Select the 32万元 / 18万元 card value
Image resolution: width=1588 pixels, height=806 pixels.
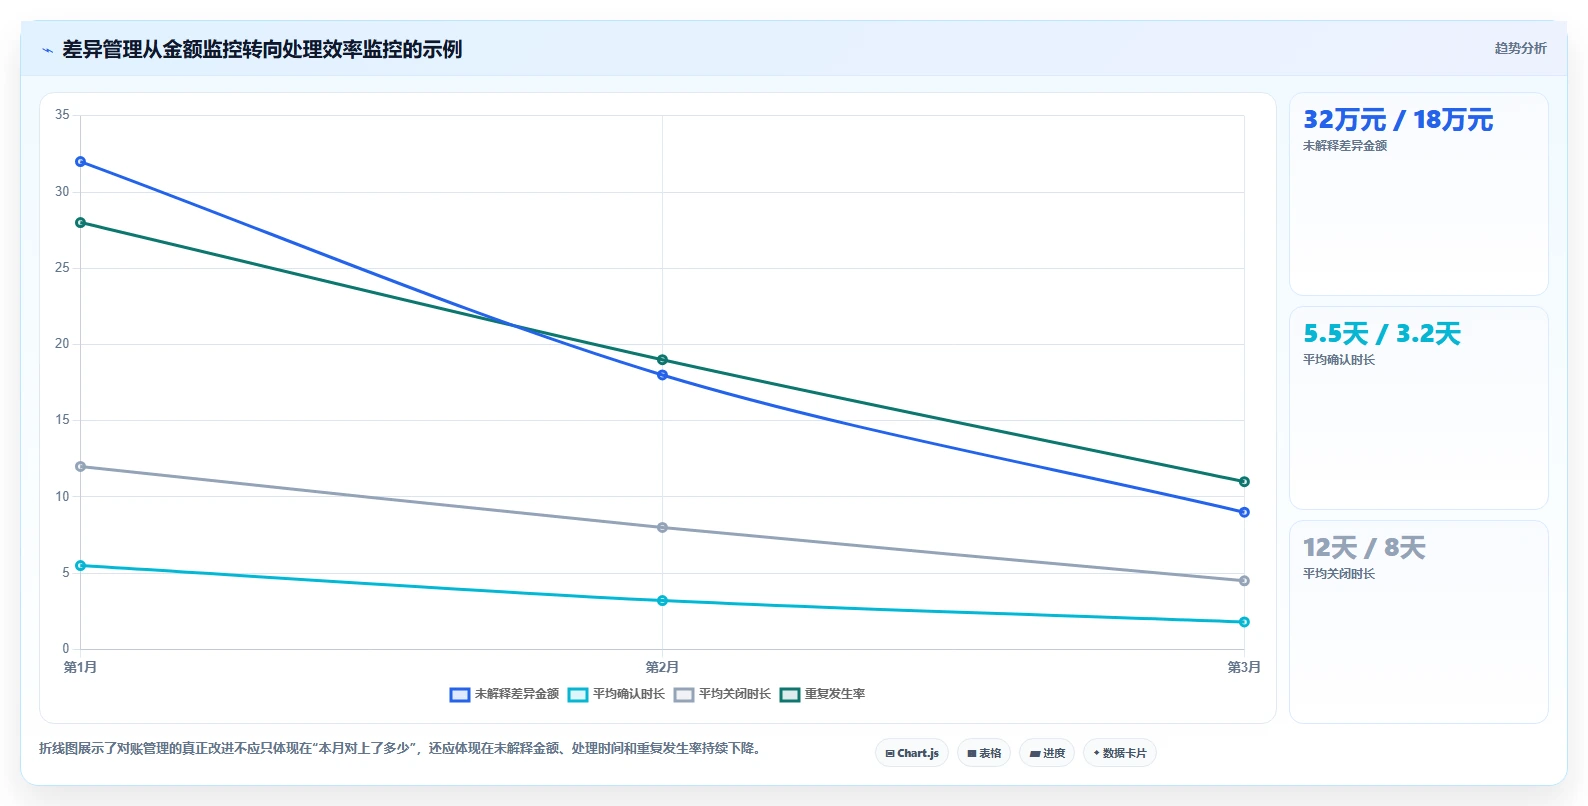[1397, 120]
